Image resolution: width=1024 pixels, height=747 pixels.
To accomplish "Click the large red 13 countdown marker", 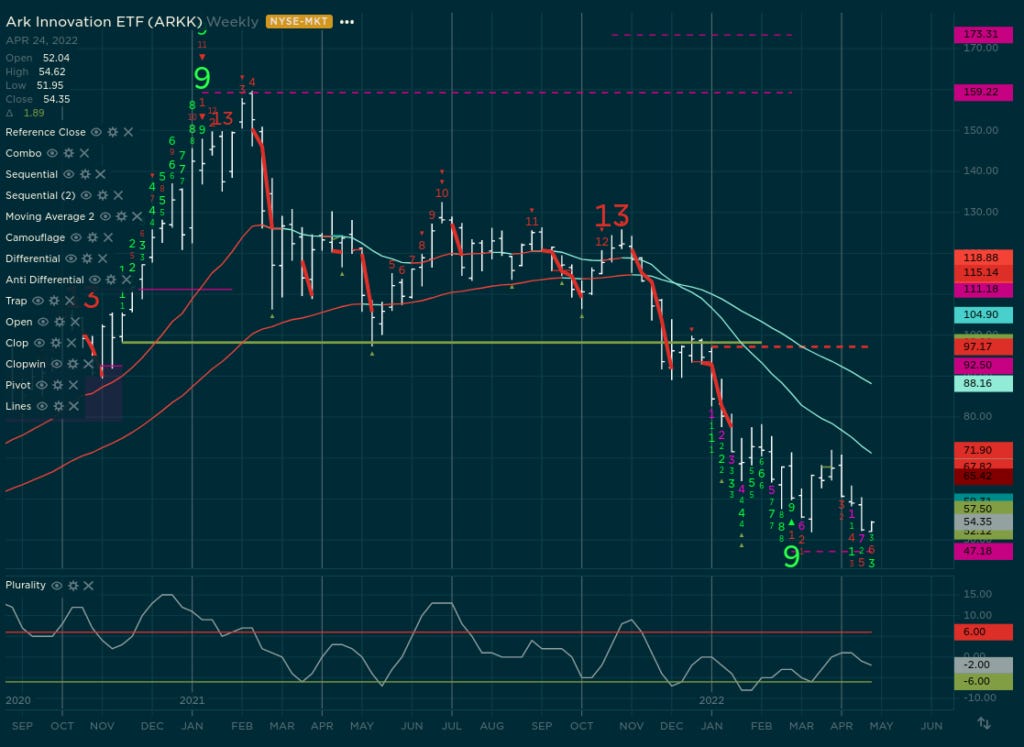I will click(612, 215).
